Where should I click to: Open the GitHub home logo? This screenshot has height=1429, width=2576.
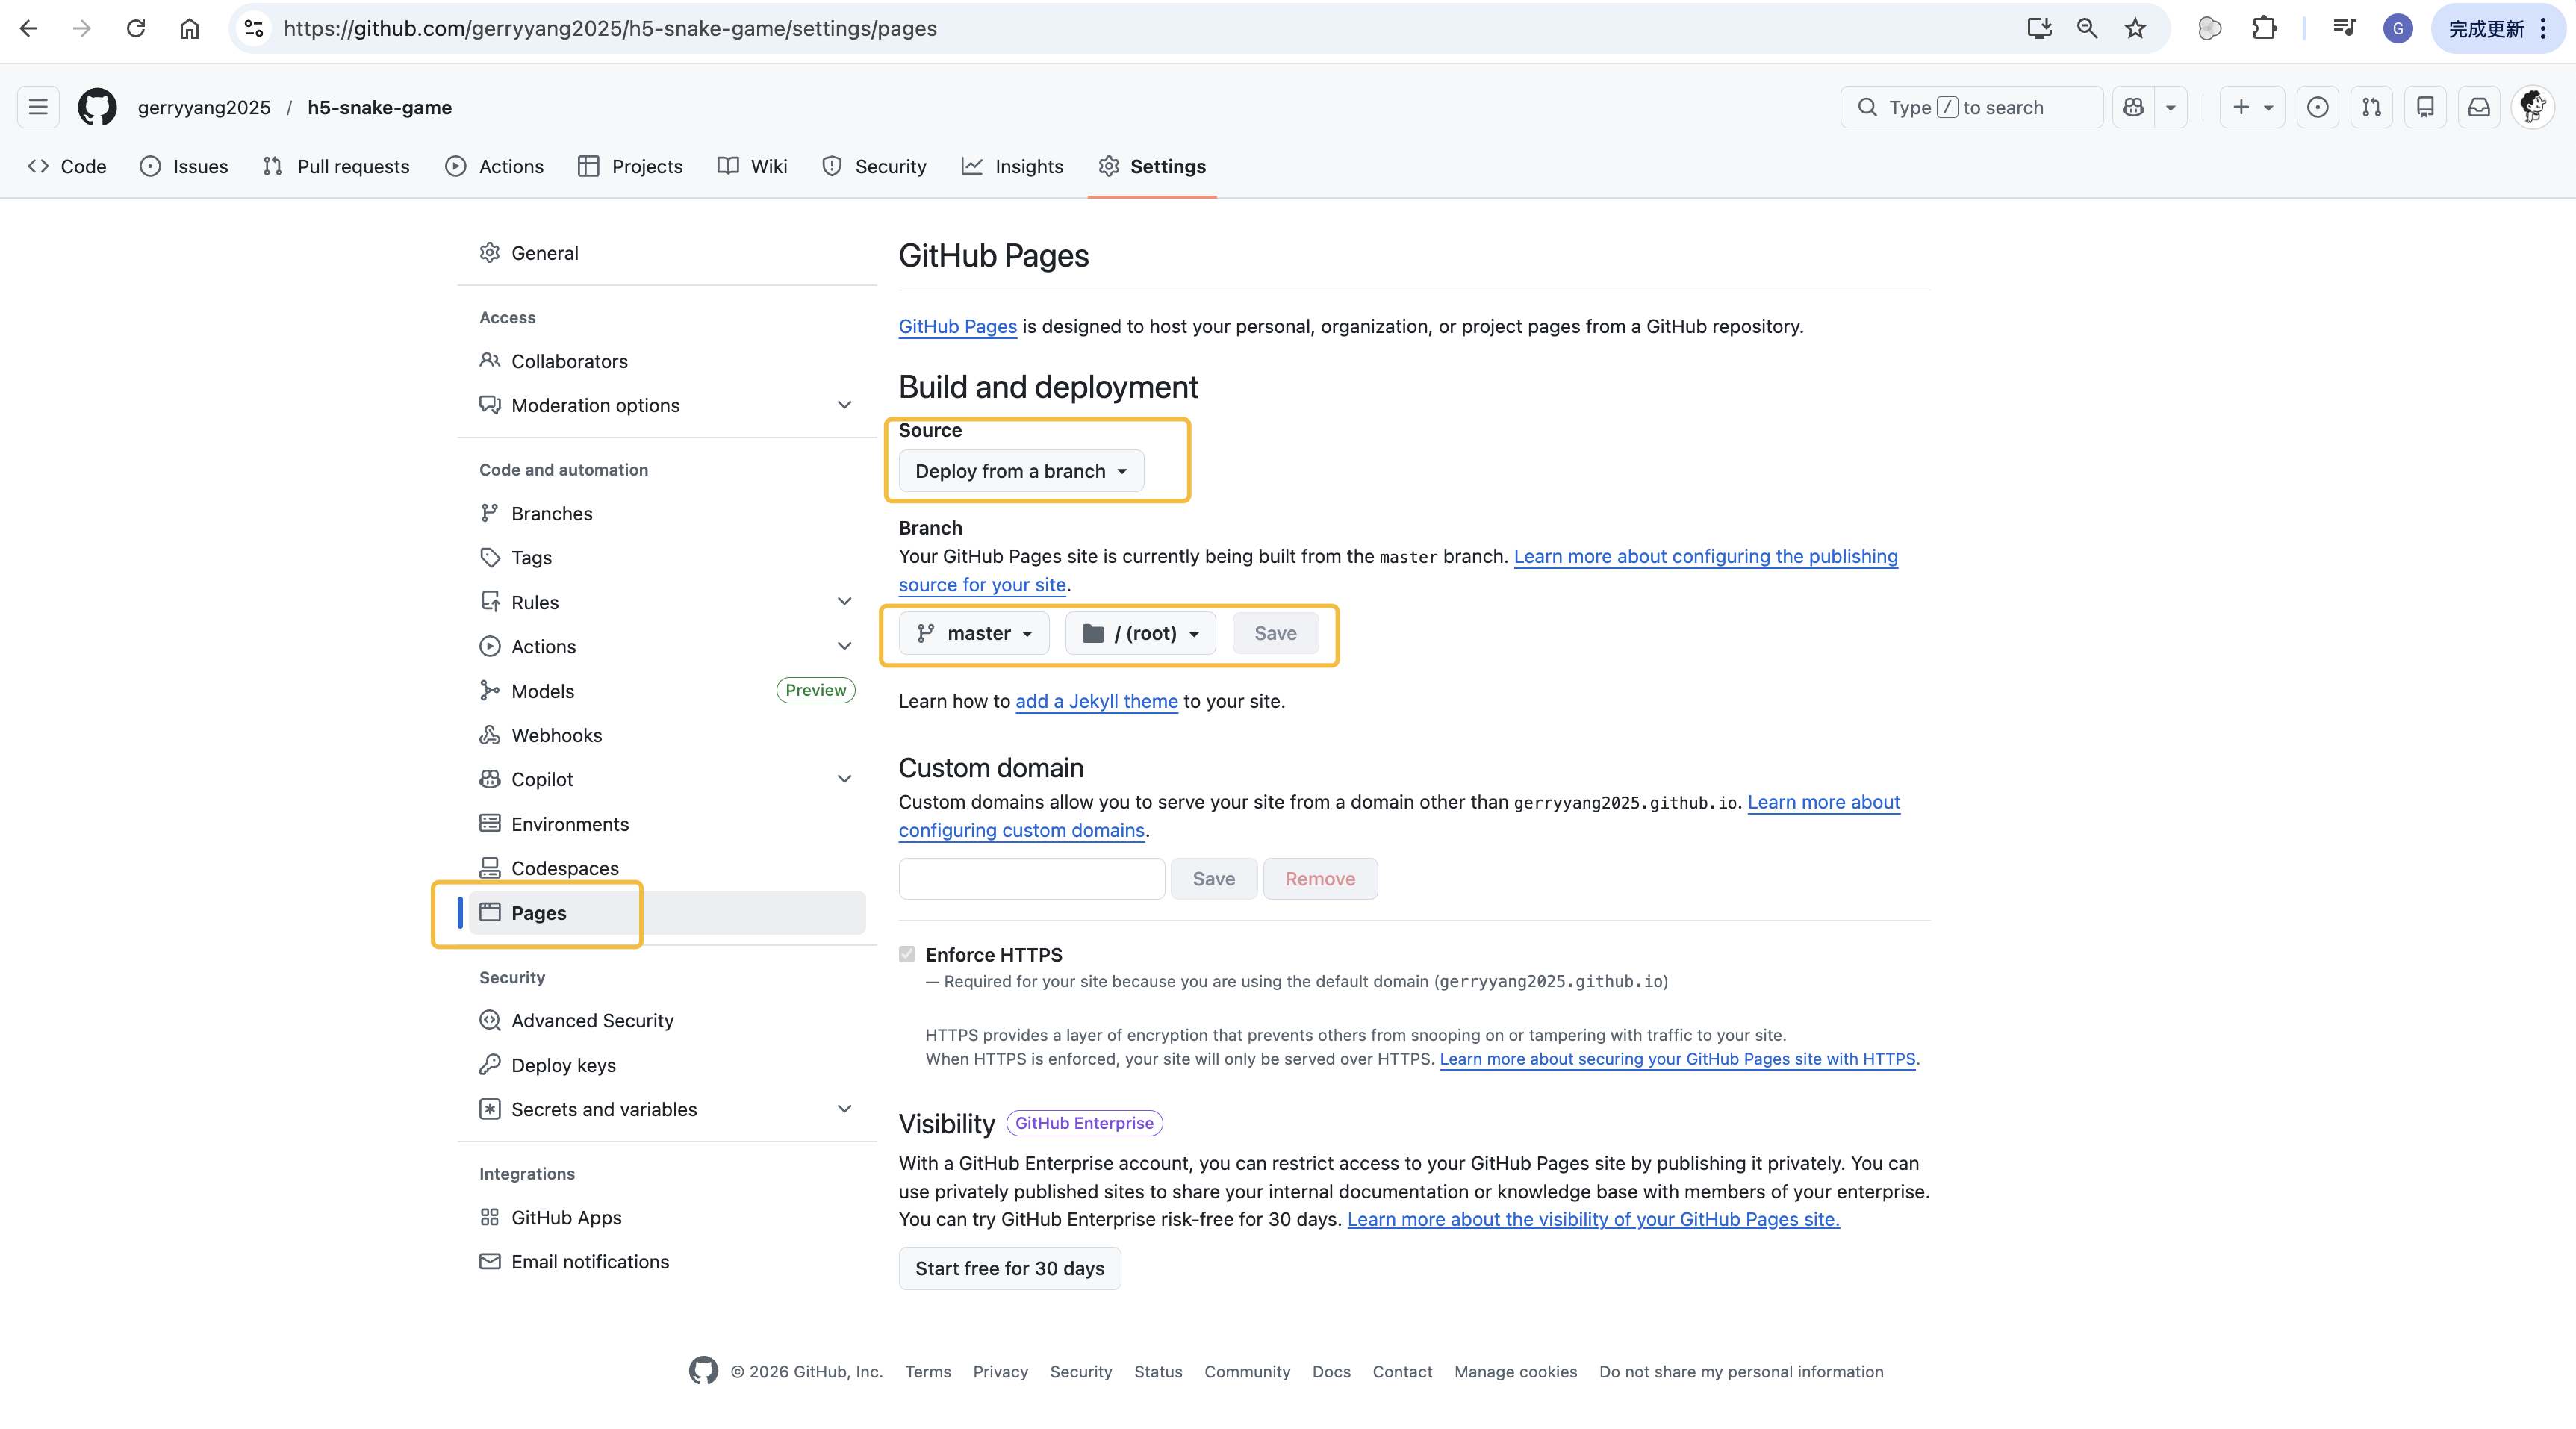(96, 107)
